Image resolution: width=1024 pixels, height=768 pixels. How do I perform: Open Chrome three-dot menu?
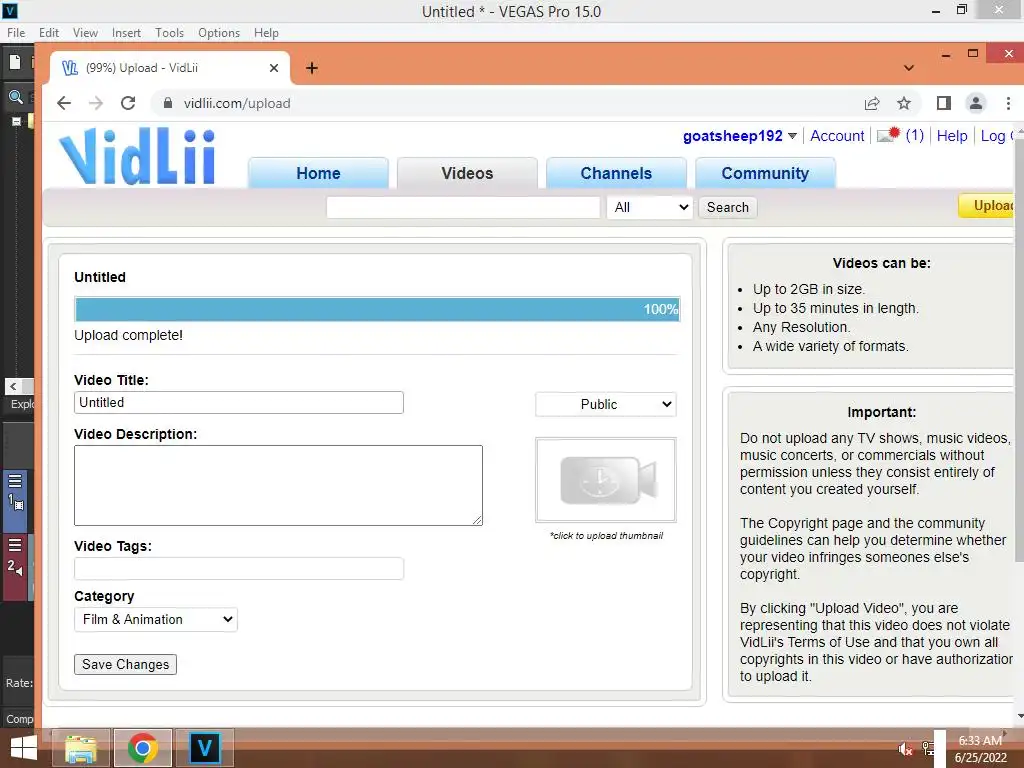click(1008, 103)
